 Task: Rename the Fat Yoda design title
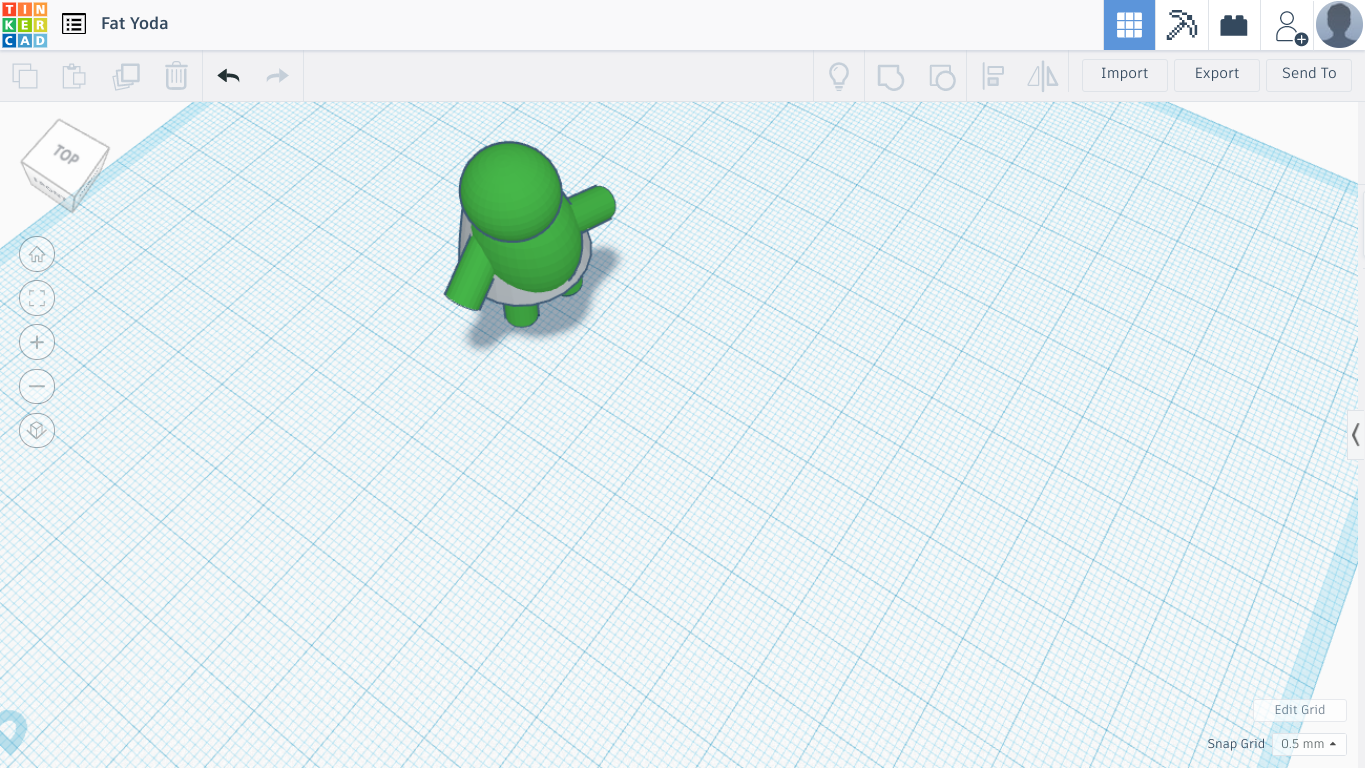pos(135,24)
